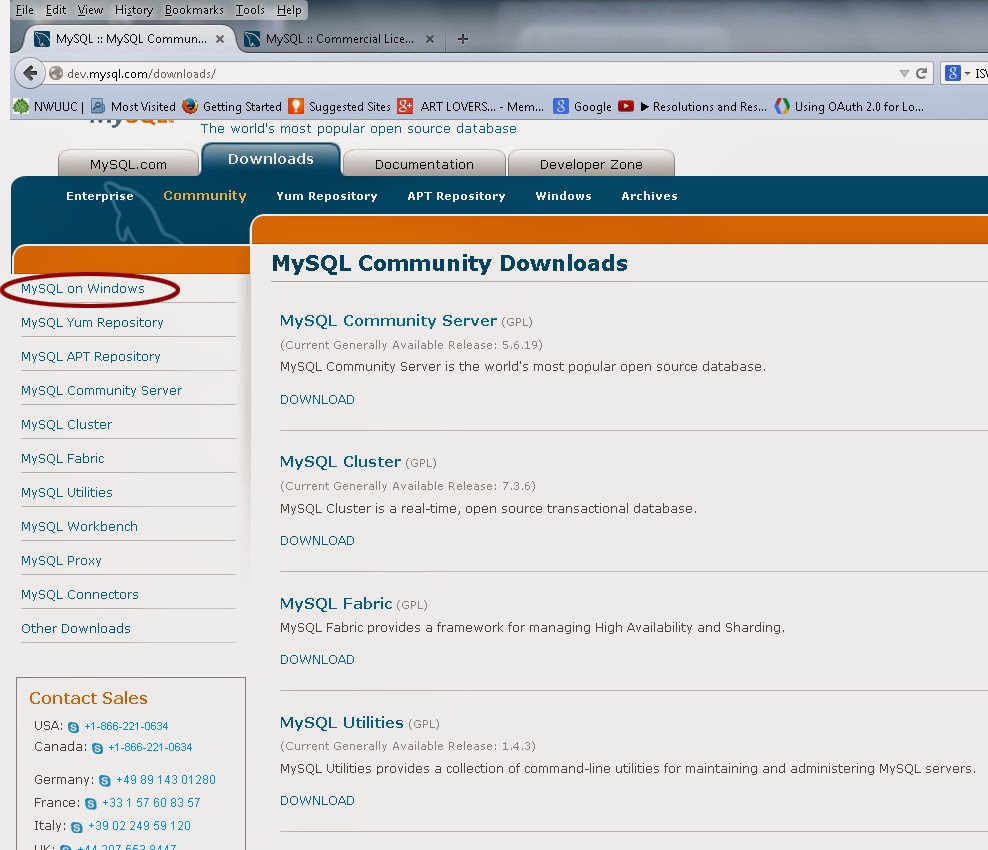Image resolution: width=988 pixels, height=850 pixels.
Task: Open the Documentation site tab
Action: point(424,164)
